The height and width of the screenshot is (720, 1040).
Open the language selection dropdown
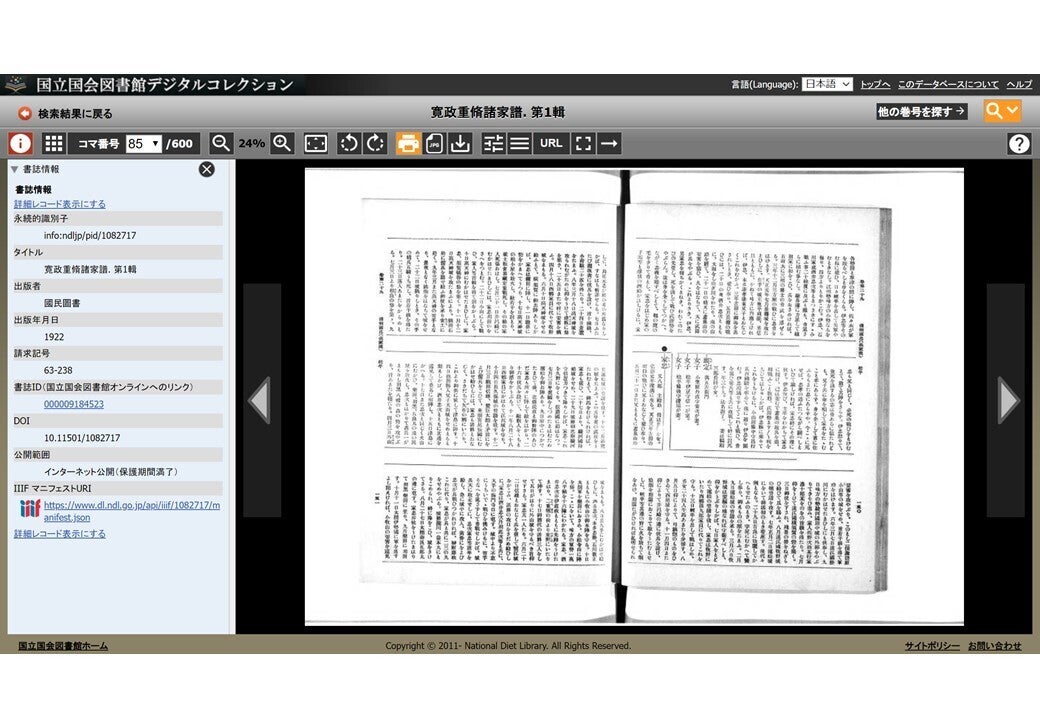[x=827, y=85]
